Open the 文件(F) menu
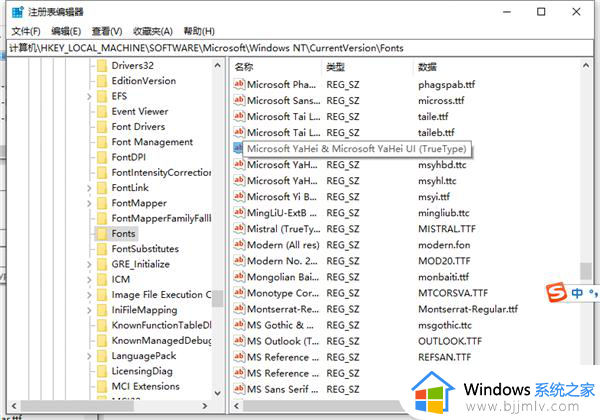 pos(26,31)
